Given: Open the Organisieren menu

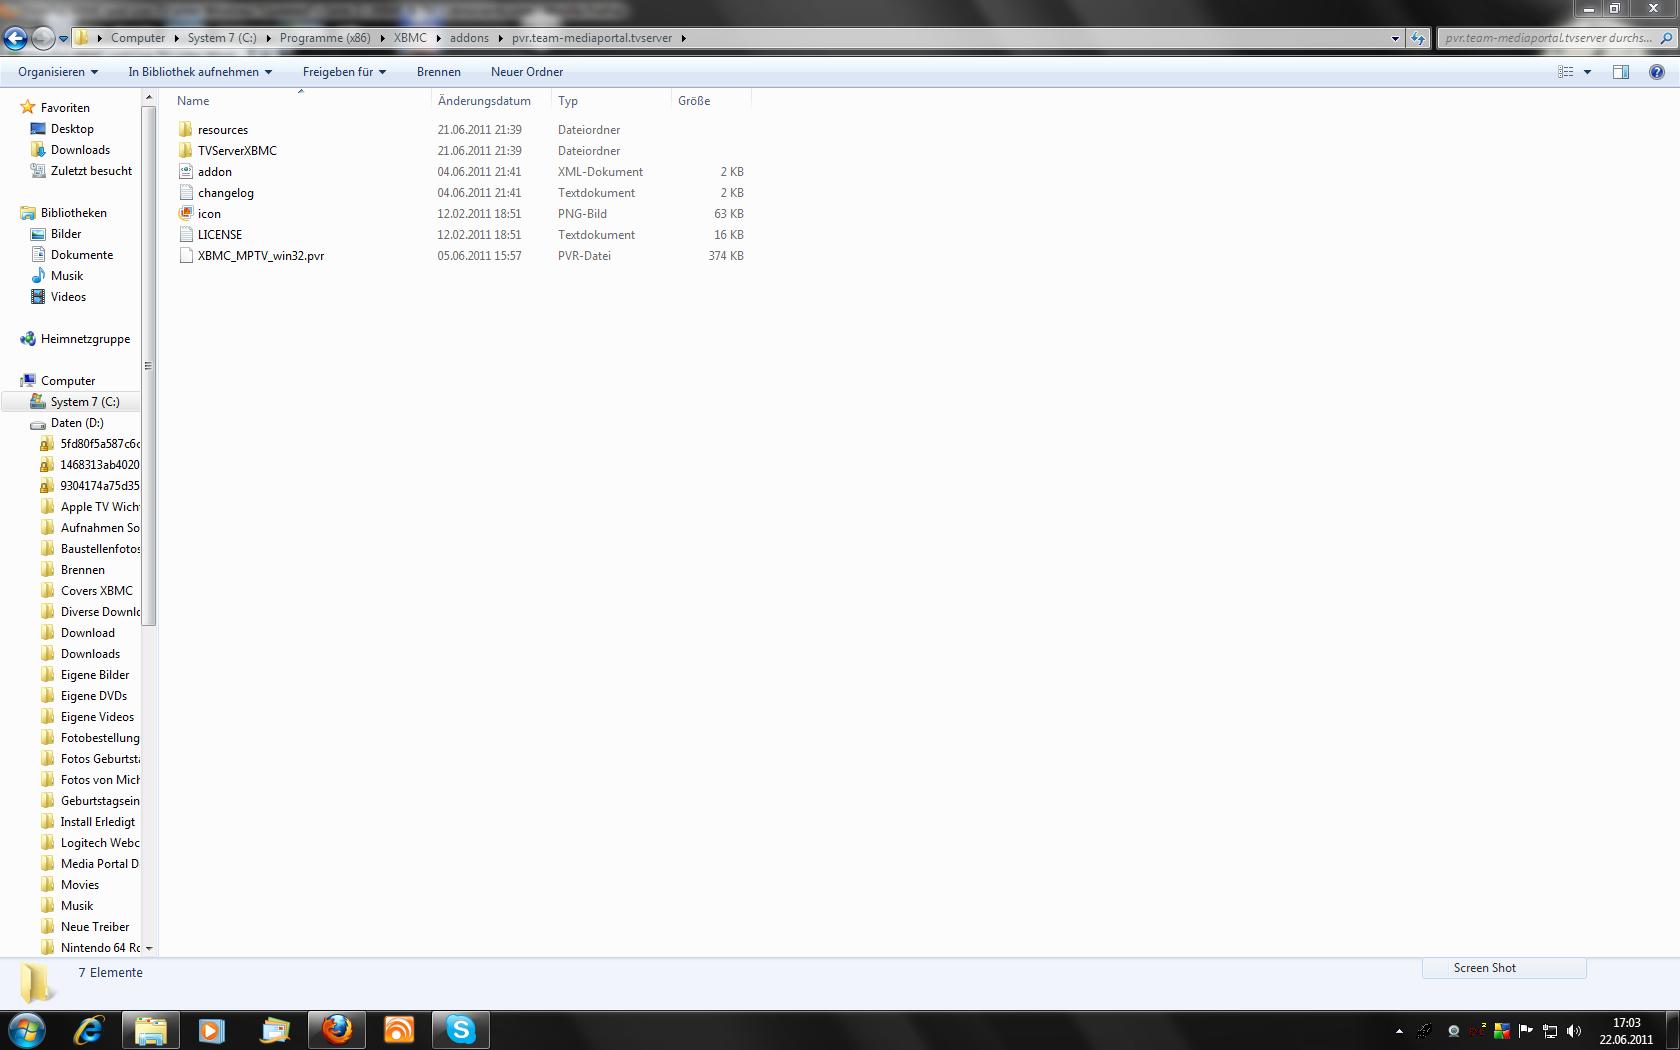Looking at the screenshot, I should (58, 72).
